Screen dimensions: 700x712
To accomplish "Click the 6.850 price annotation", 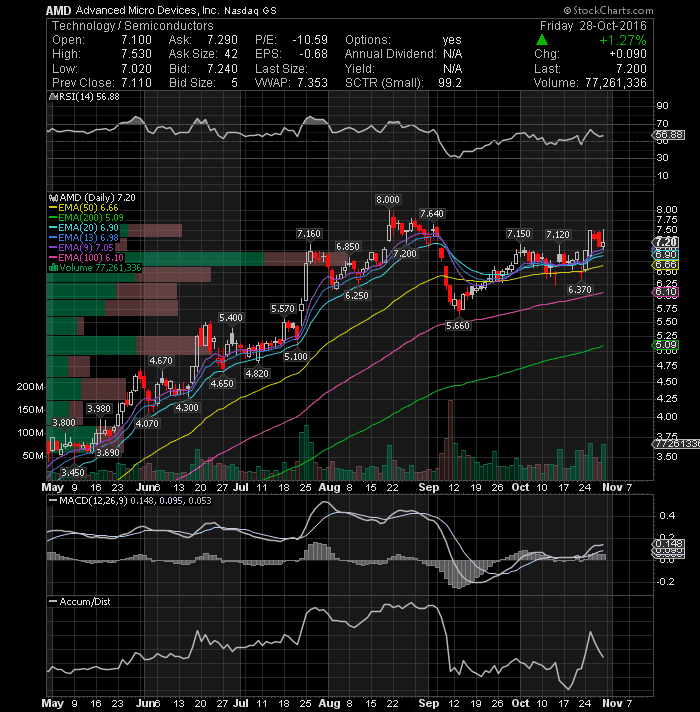I will pos(348,247).
